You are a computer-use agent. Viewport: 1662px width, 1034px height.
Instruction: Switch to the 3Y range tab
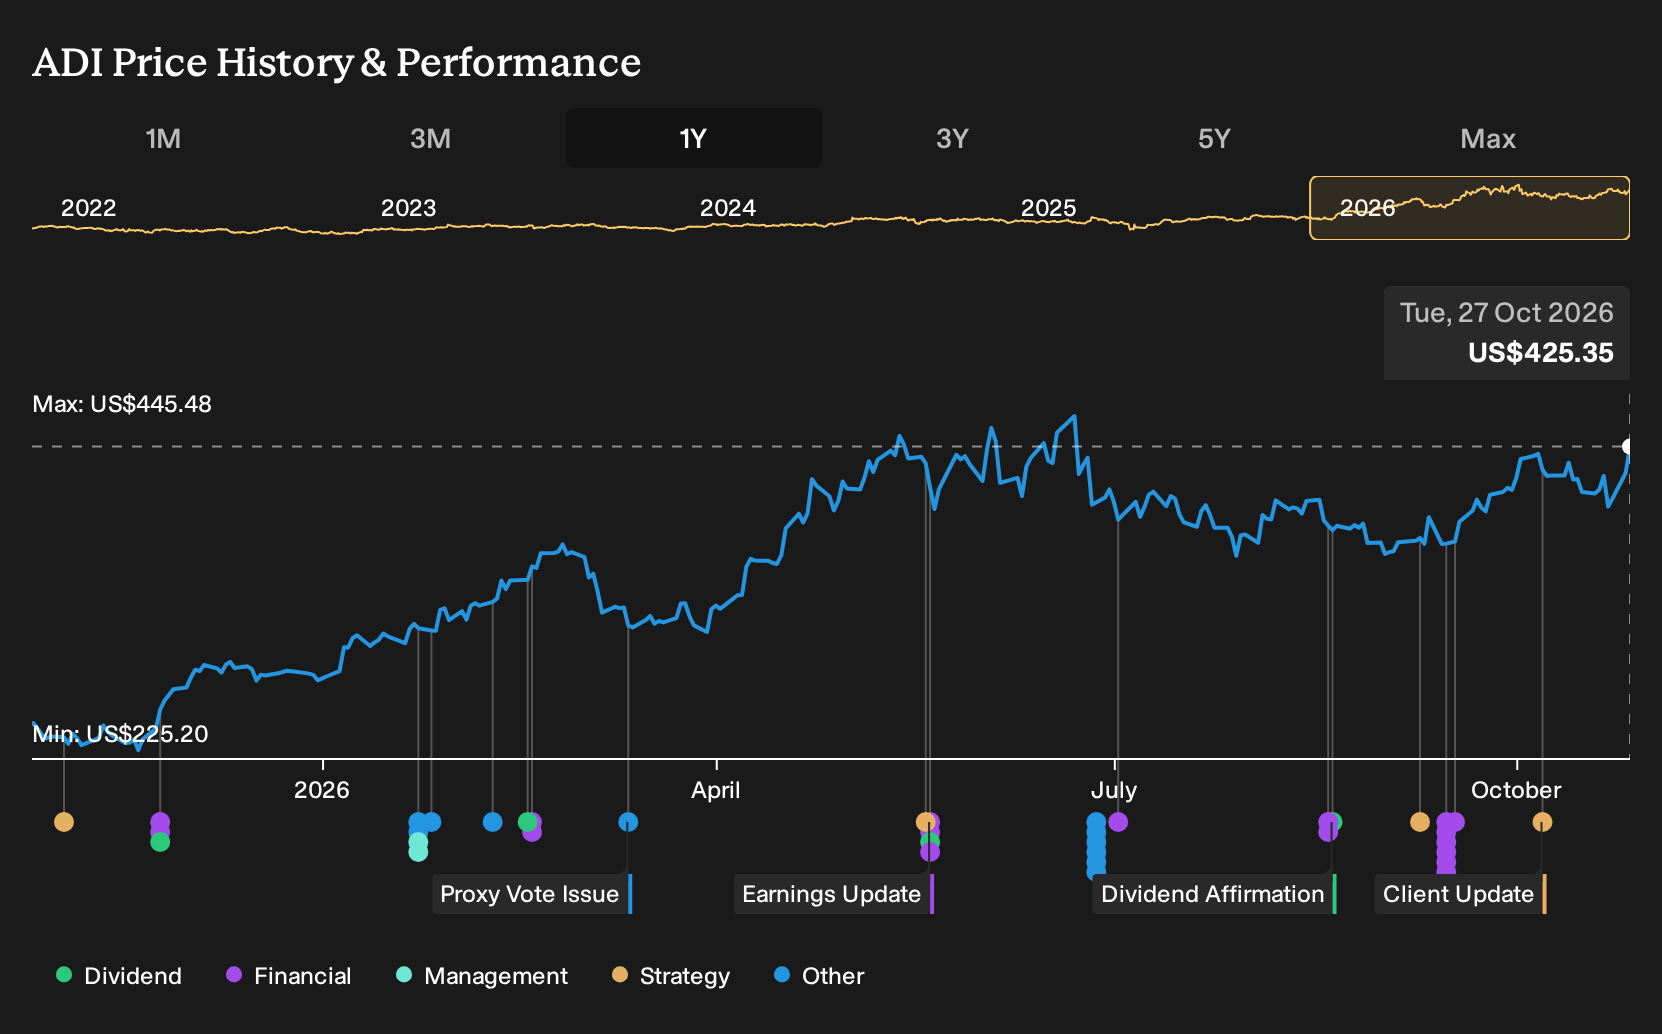click(x=952, y=138)
